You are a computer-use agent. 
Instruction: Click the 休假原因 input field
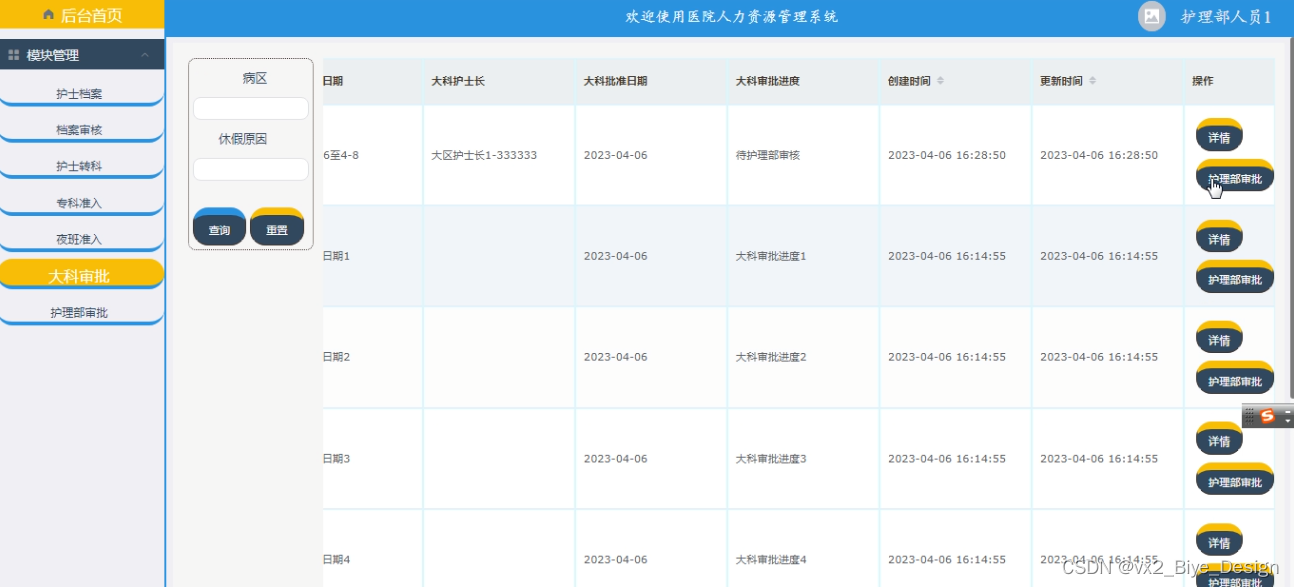251,169
